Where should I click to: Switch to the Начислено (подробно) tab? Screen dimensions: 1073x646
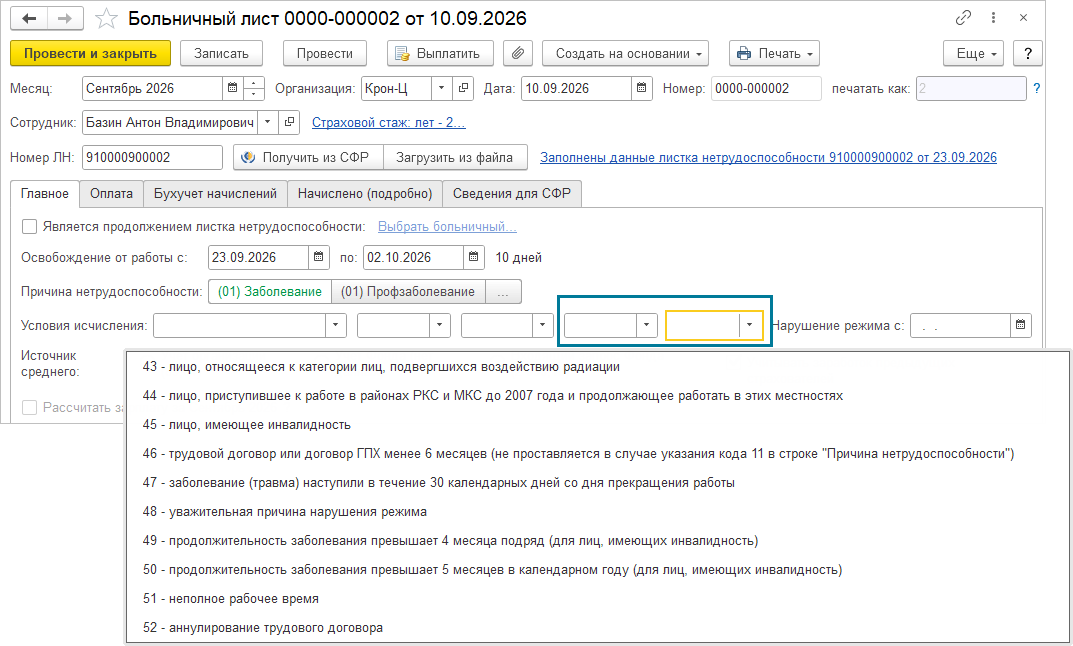click(x=365, y=194)
